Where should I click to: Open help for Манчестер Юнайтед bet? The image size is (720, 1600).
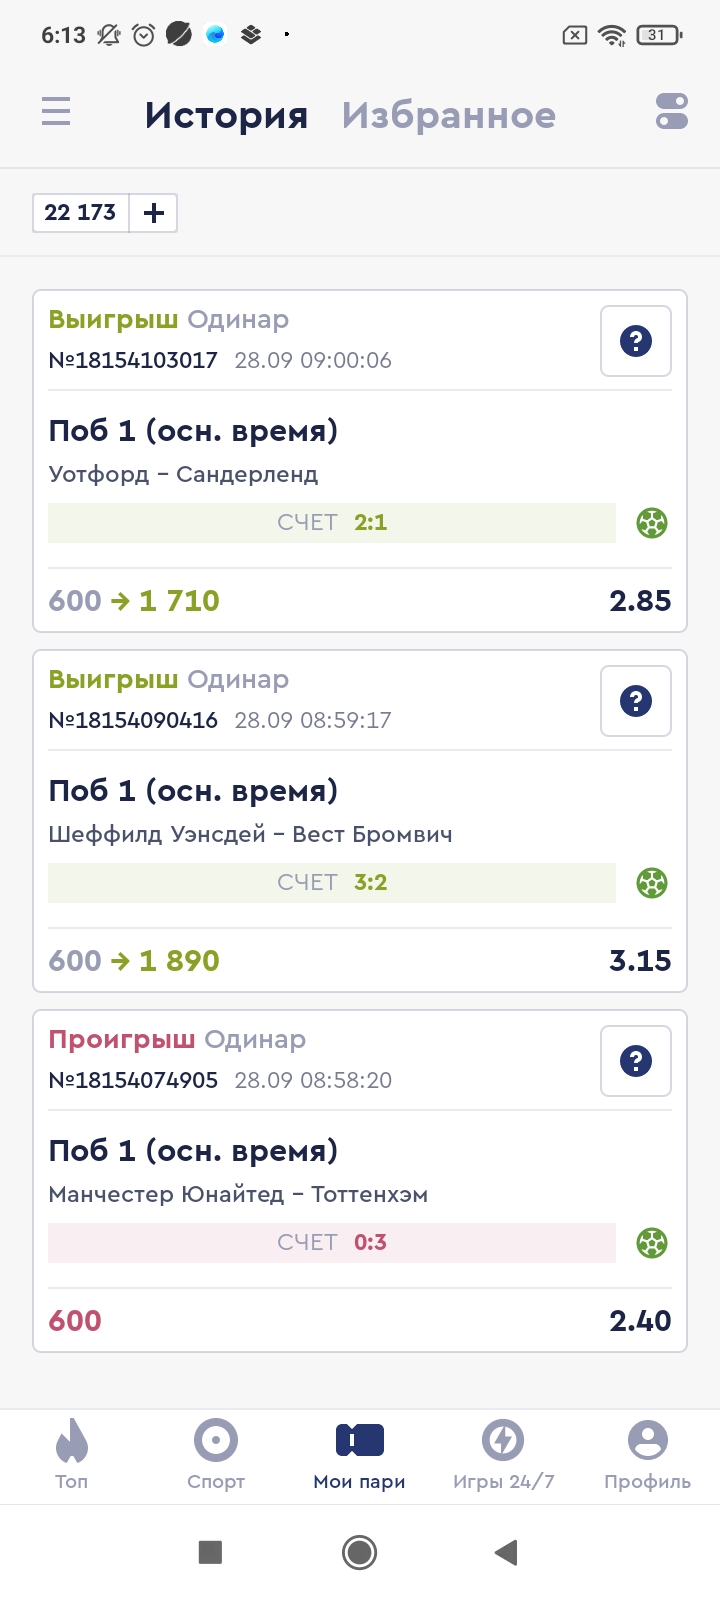(635, 1061)
